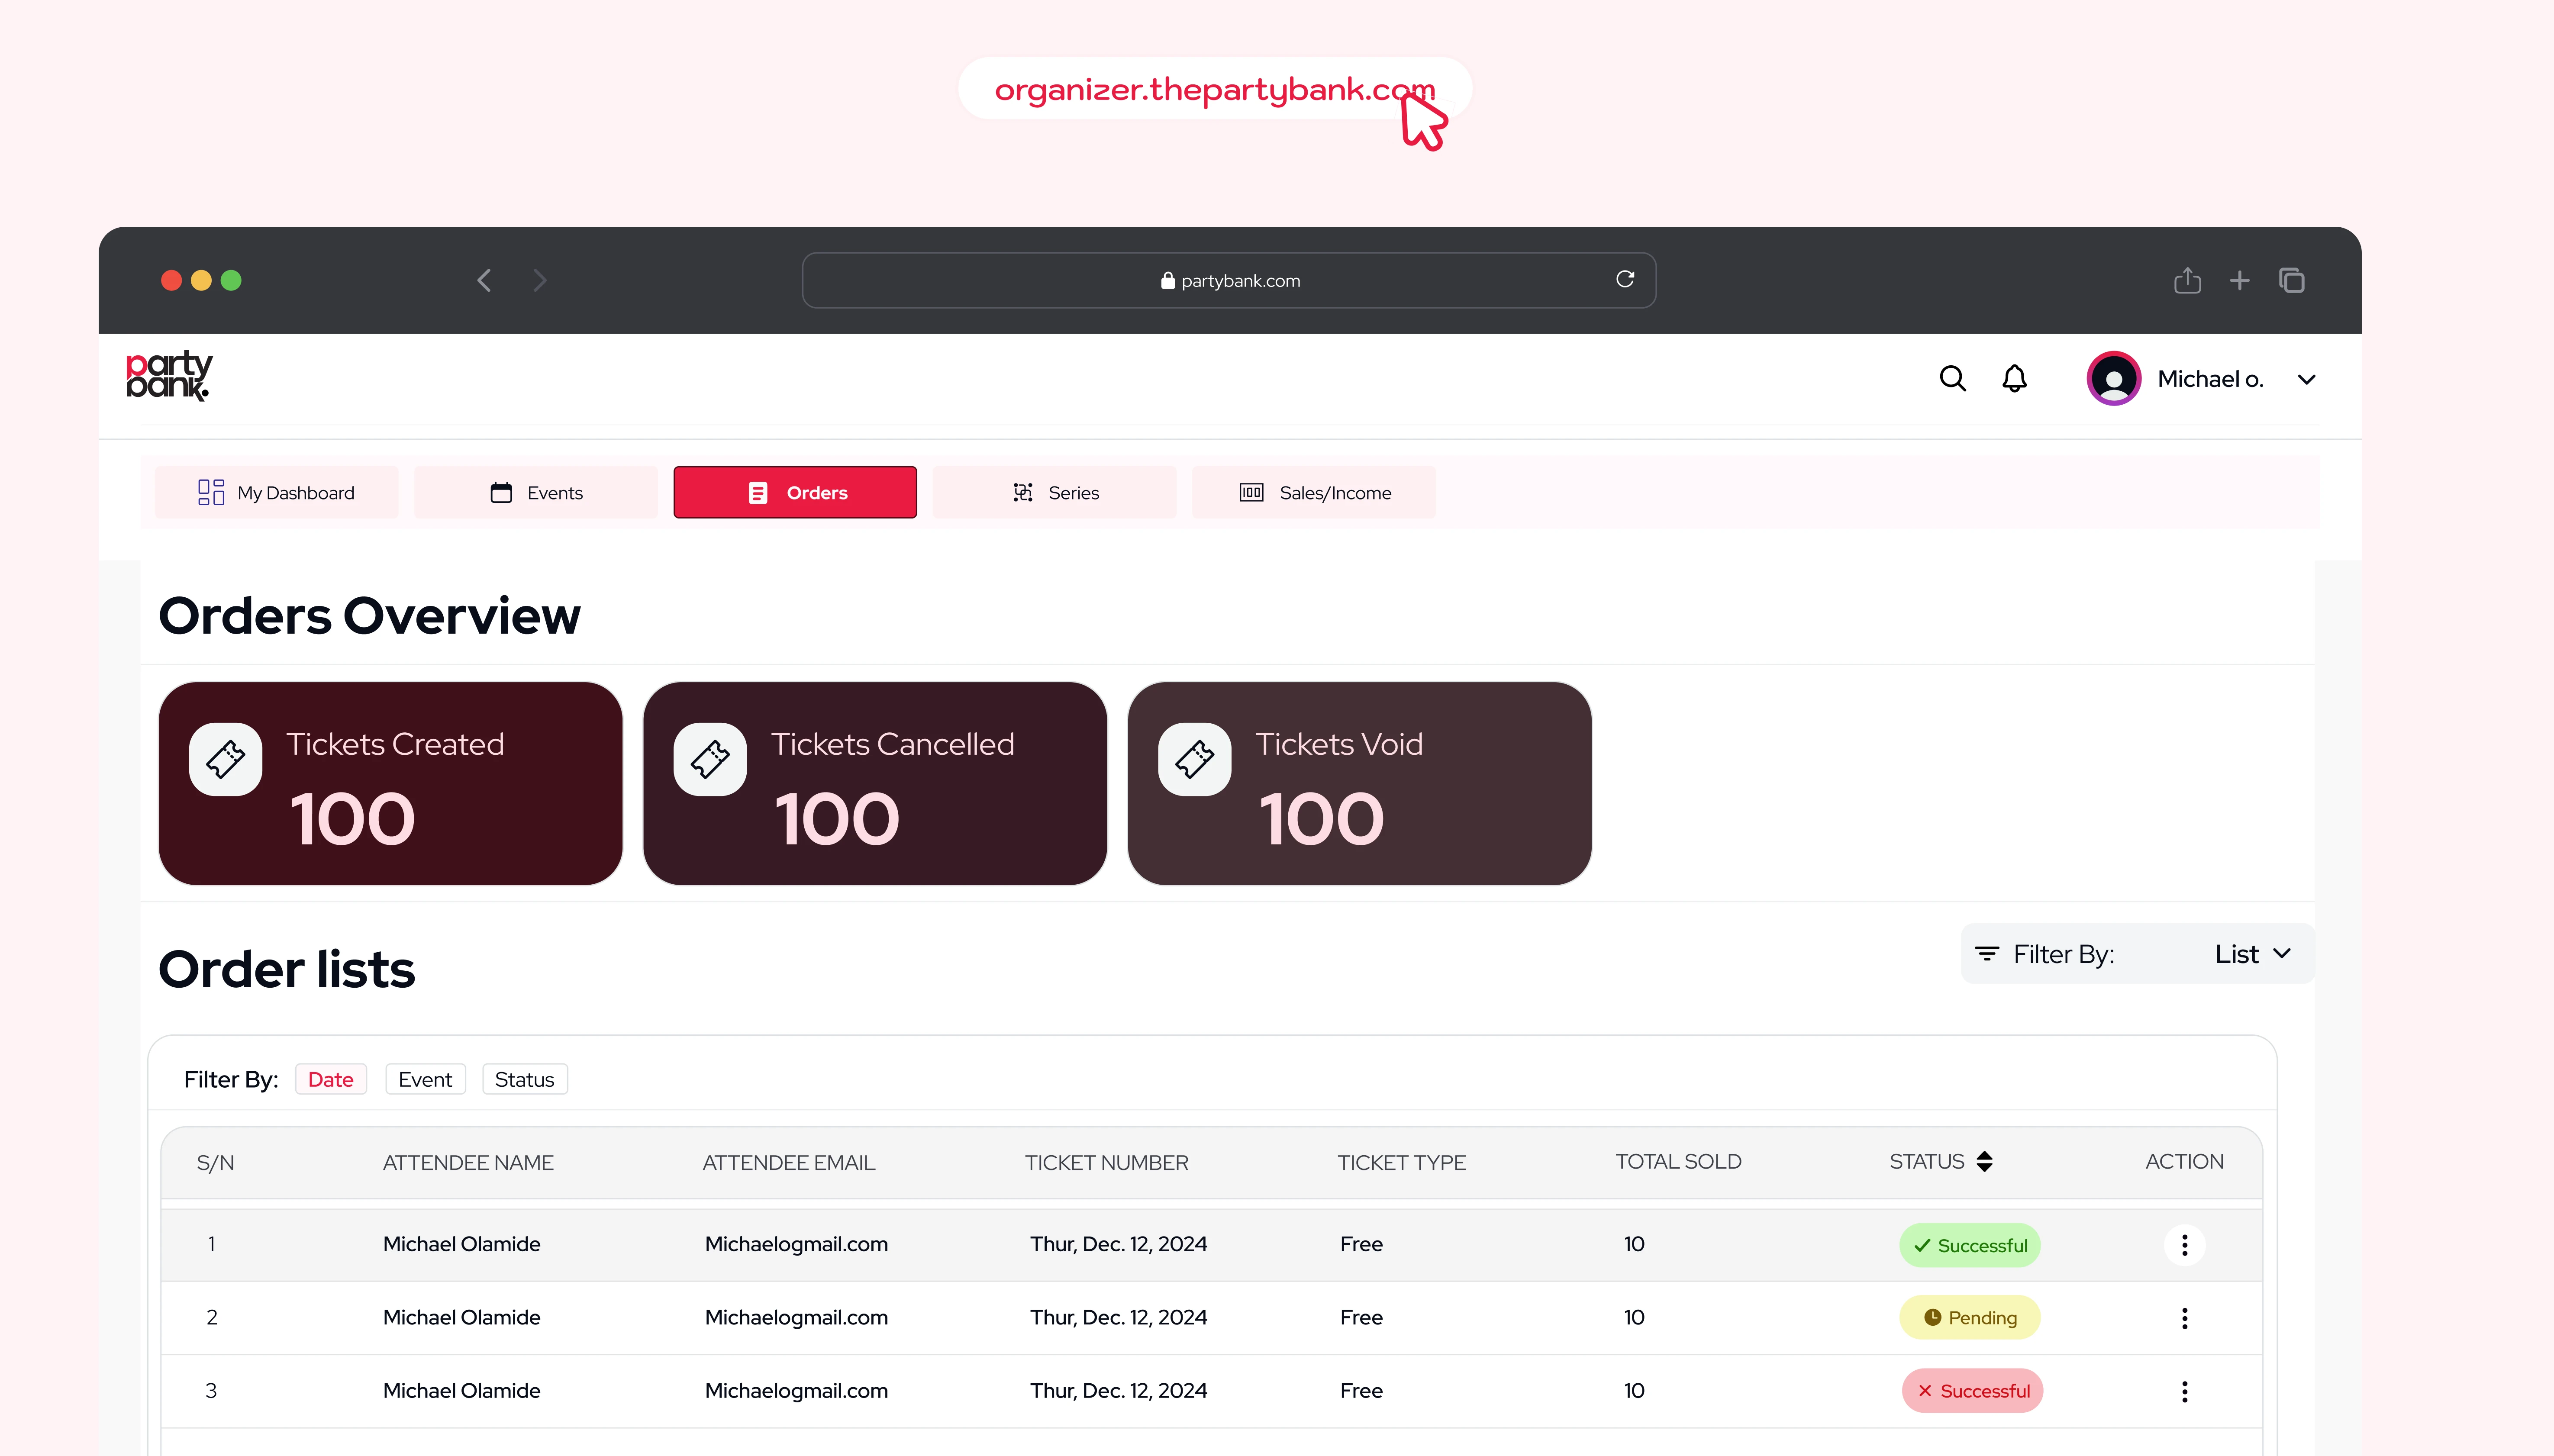The image size is (2554, 1456).
Task: Open the Sales/Income tab
Action: pos(1313,492)
